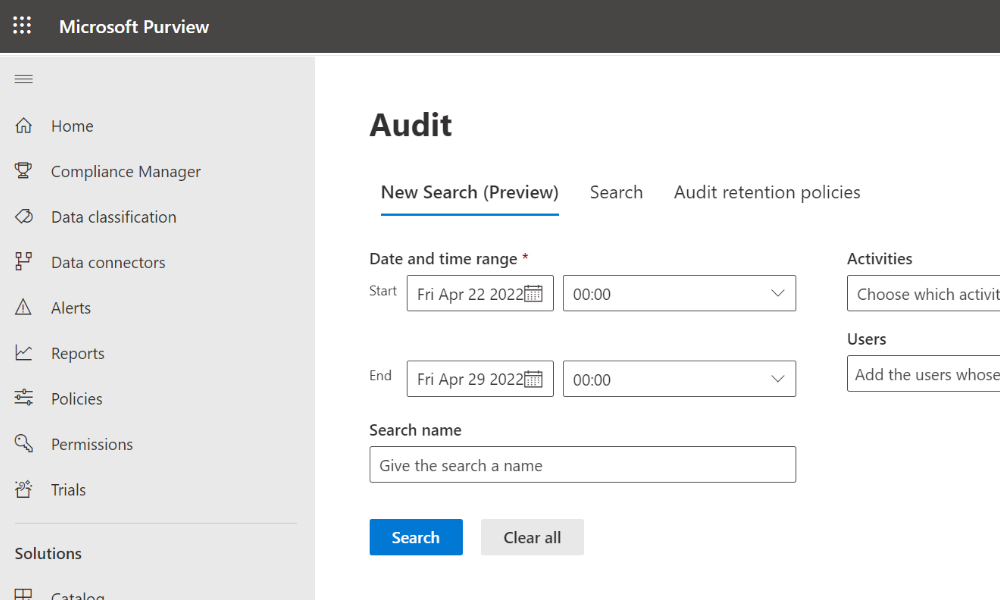This screenshot has width=1000, height=600.
Task: Open the Audit retention policies tab
Action: [766, 192]
